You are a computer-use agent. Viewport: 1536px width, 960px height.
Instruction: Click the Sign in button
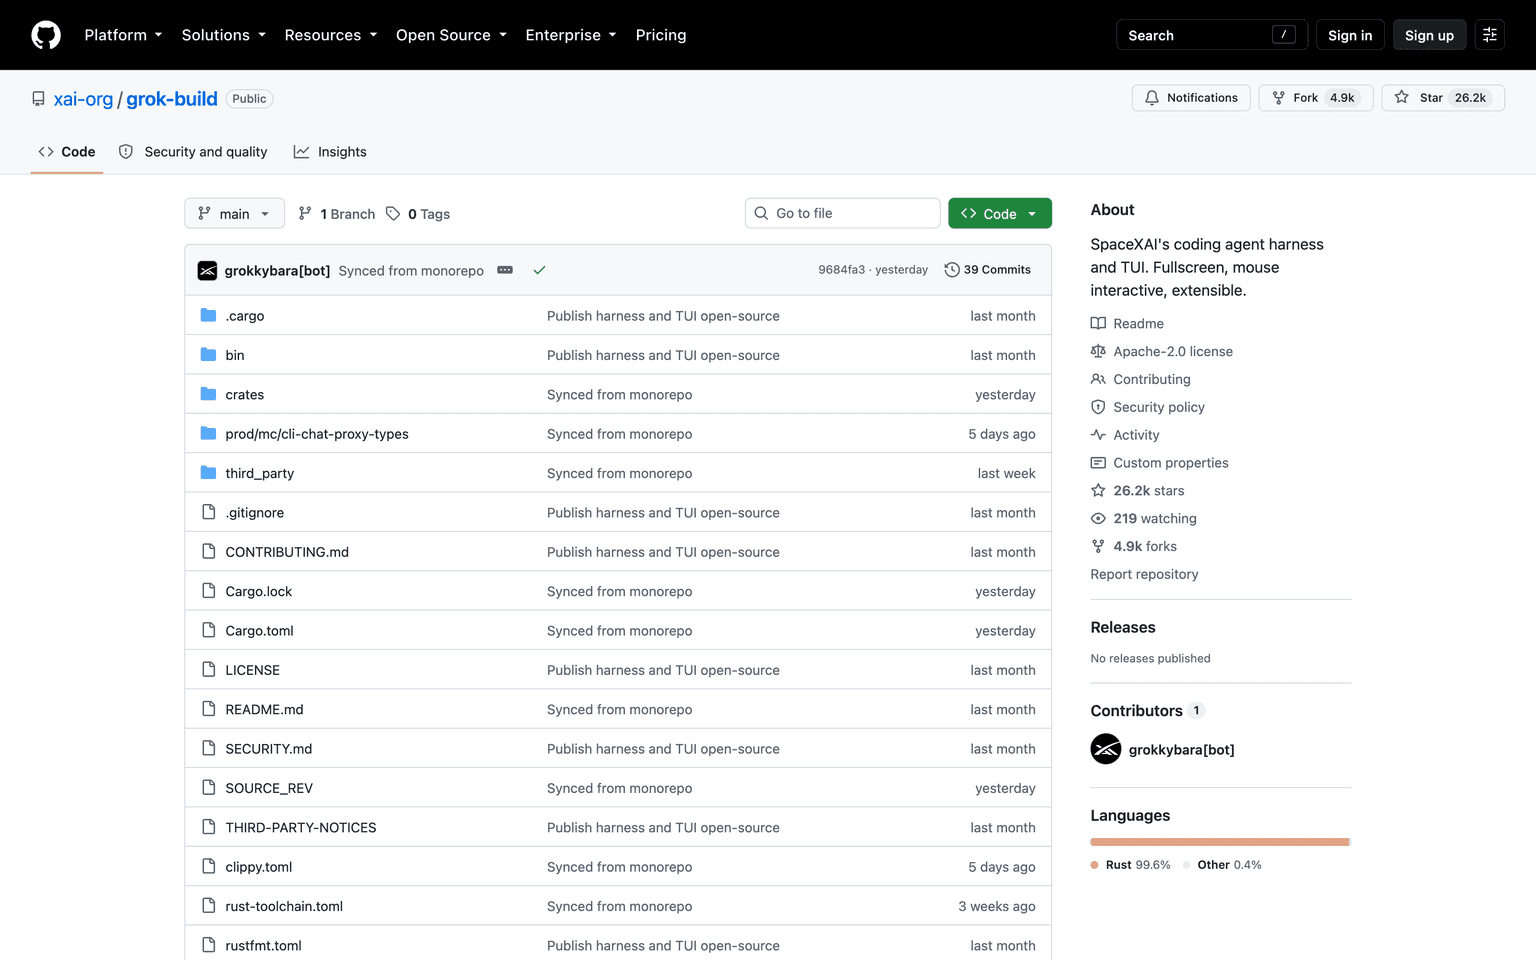tap(1350, 35)
